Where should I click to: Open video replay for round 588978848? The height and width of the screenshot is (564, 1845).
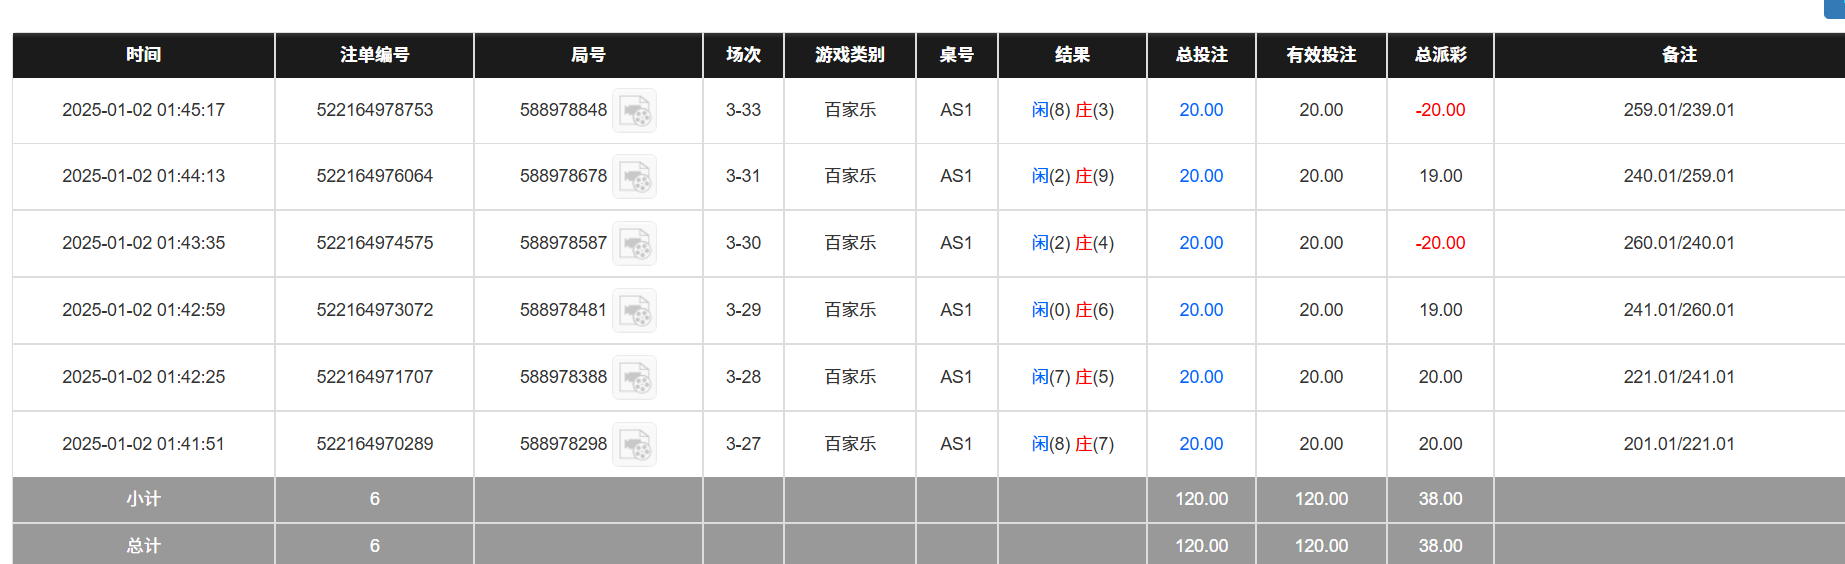pos(634,111)
